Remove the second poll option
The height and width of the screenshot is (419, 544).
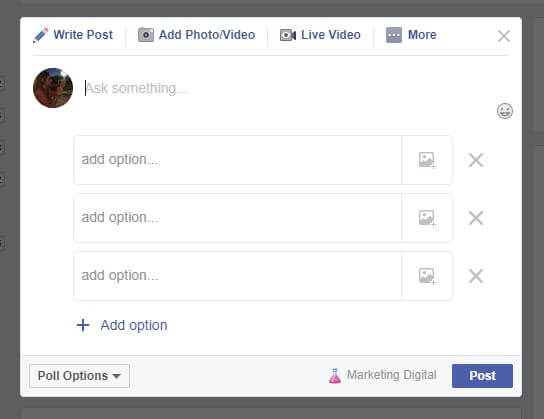pos(476,218)
